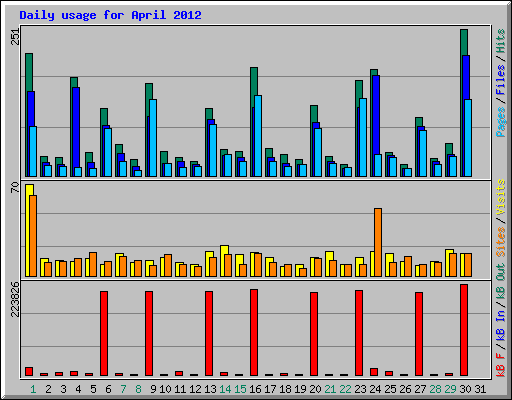Click the 'Daily usage for April 2012' title
Screen dimensions: 512x400
pos(110,16)
